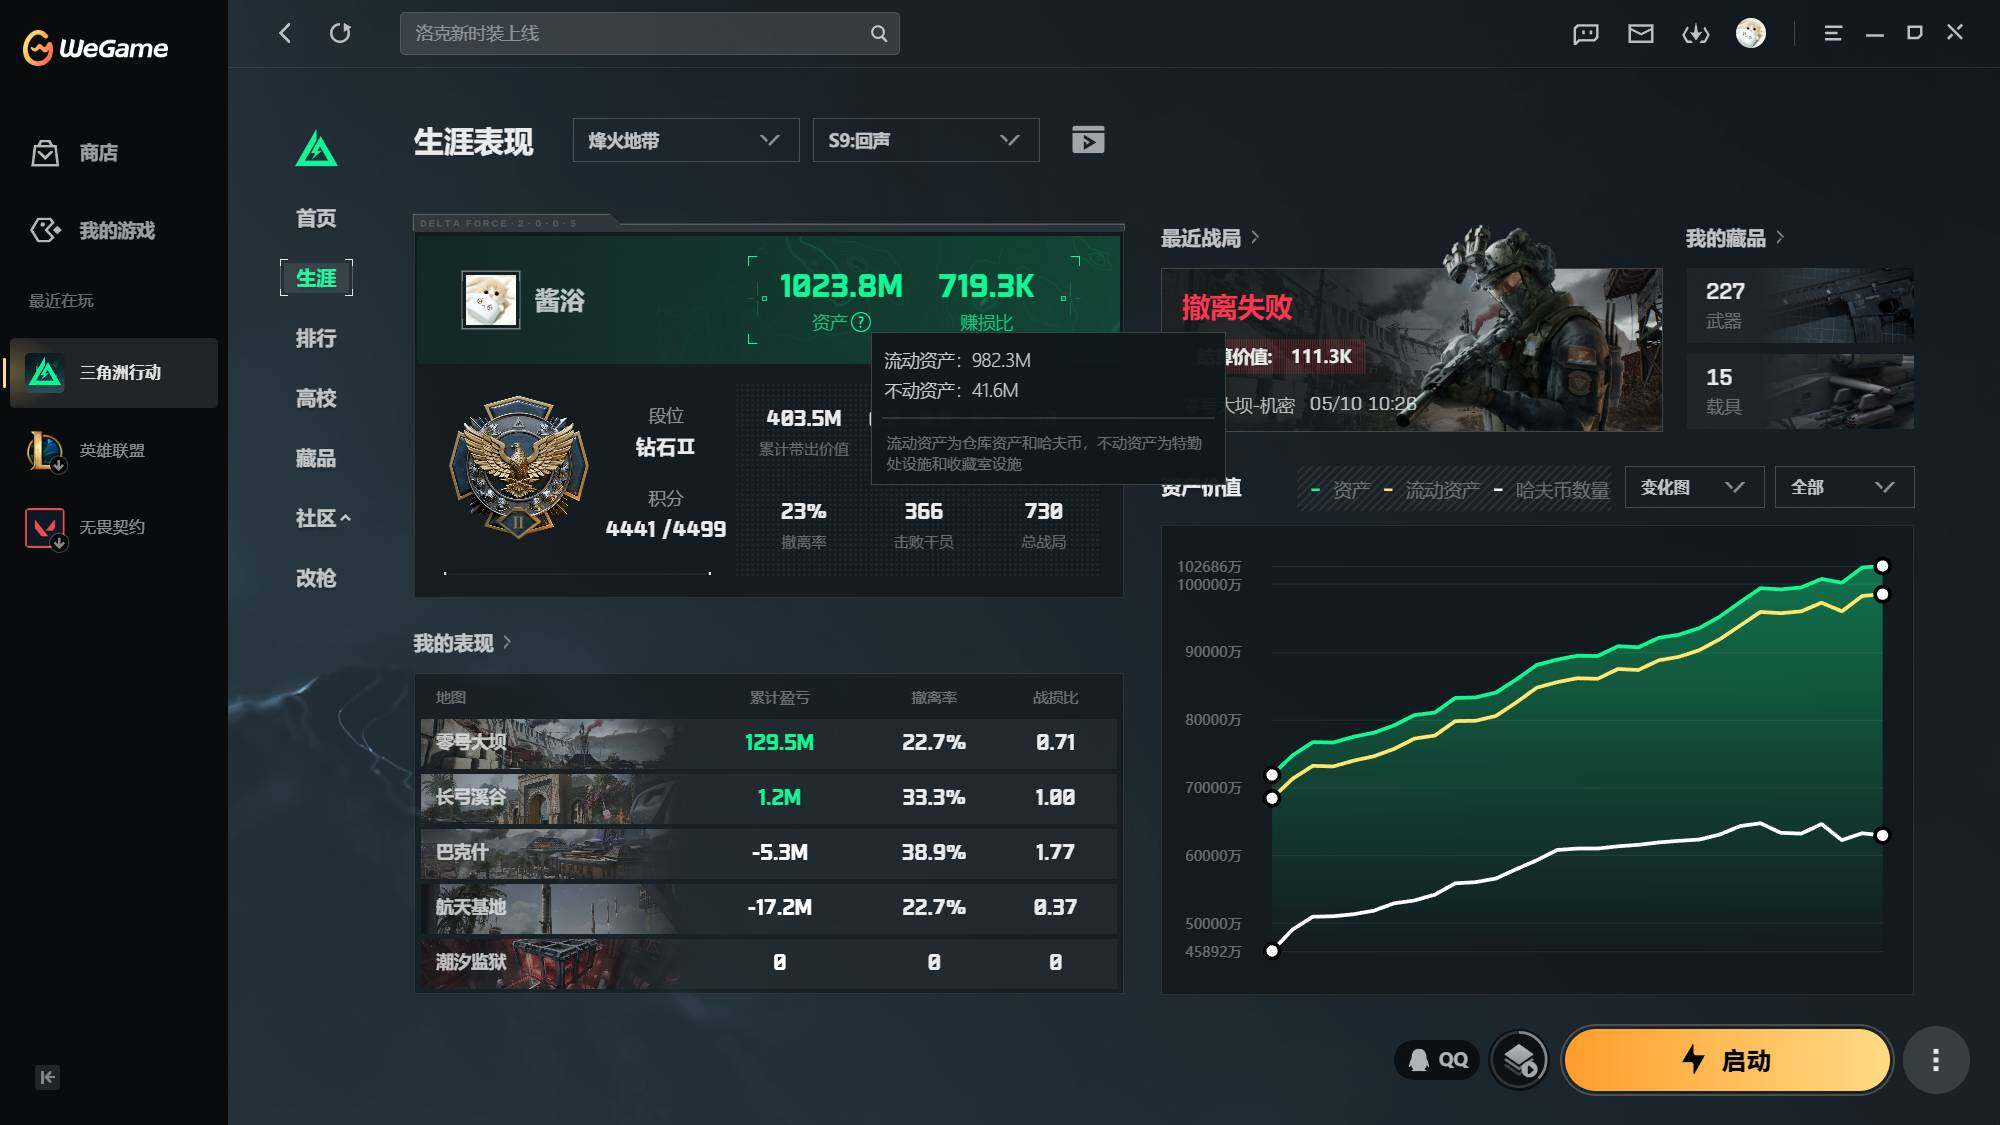Select the 航天基地 map row
This screenshot has height=1125, width=2000.
tap(768, 908)
